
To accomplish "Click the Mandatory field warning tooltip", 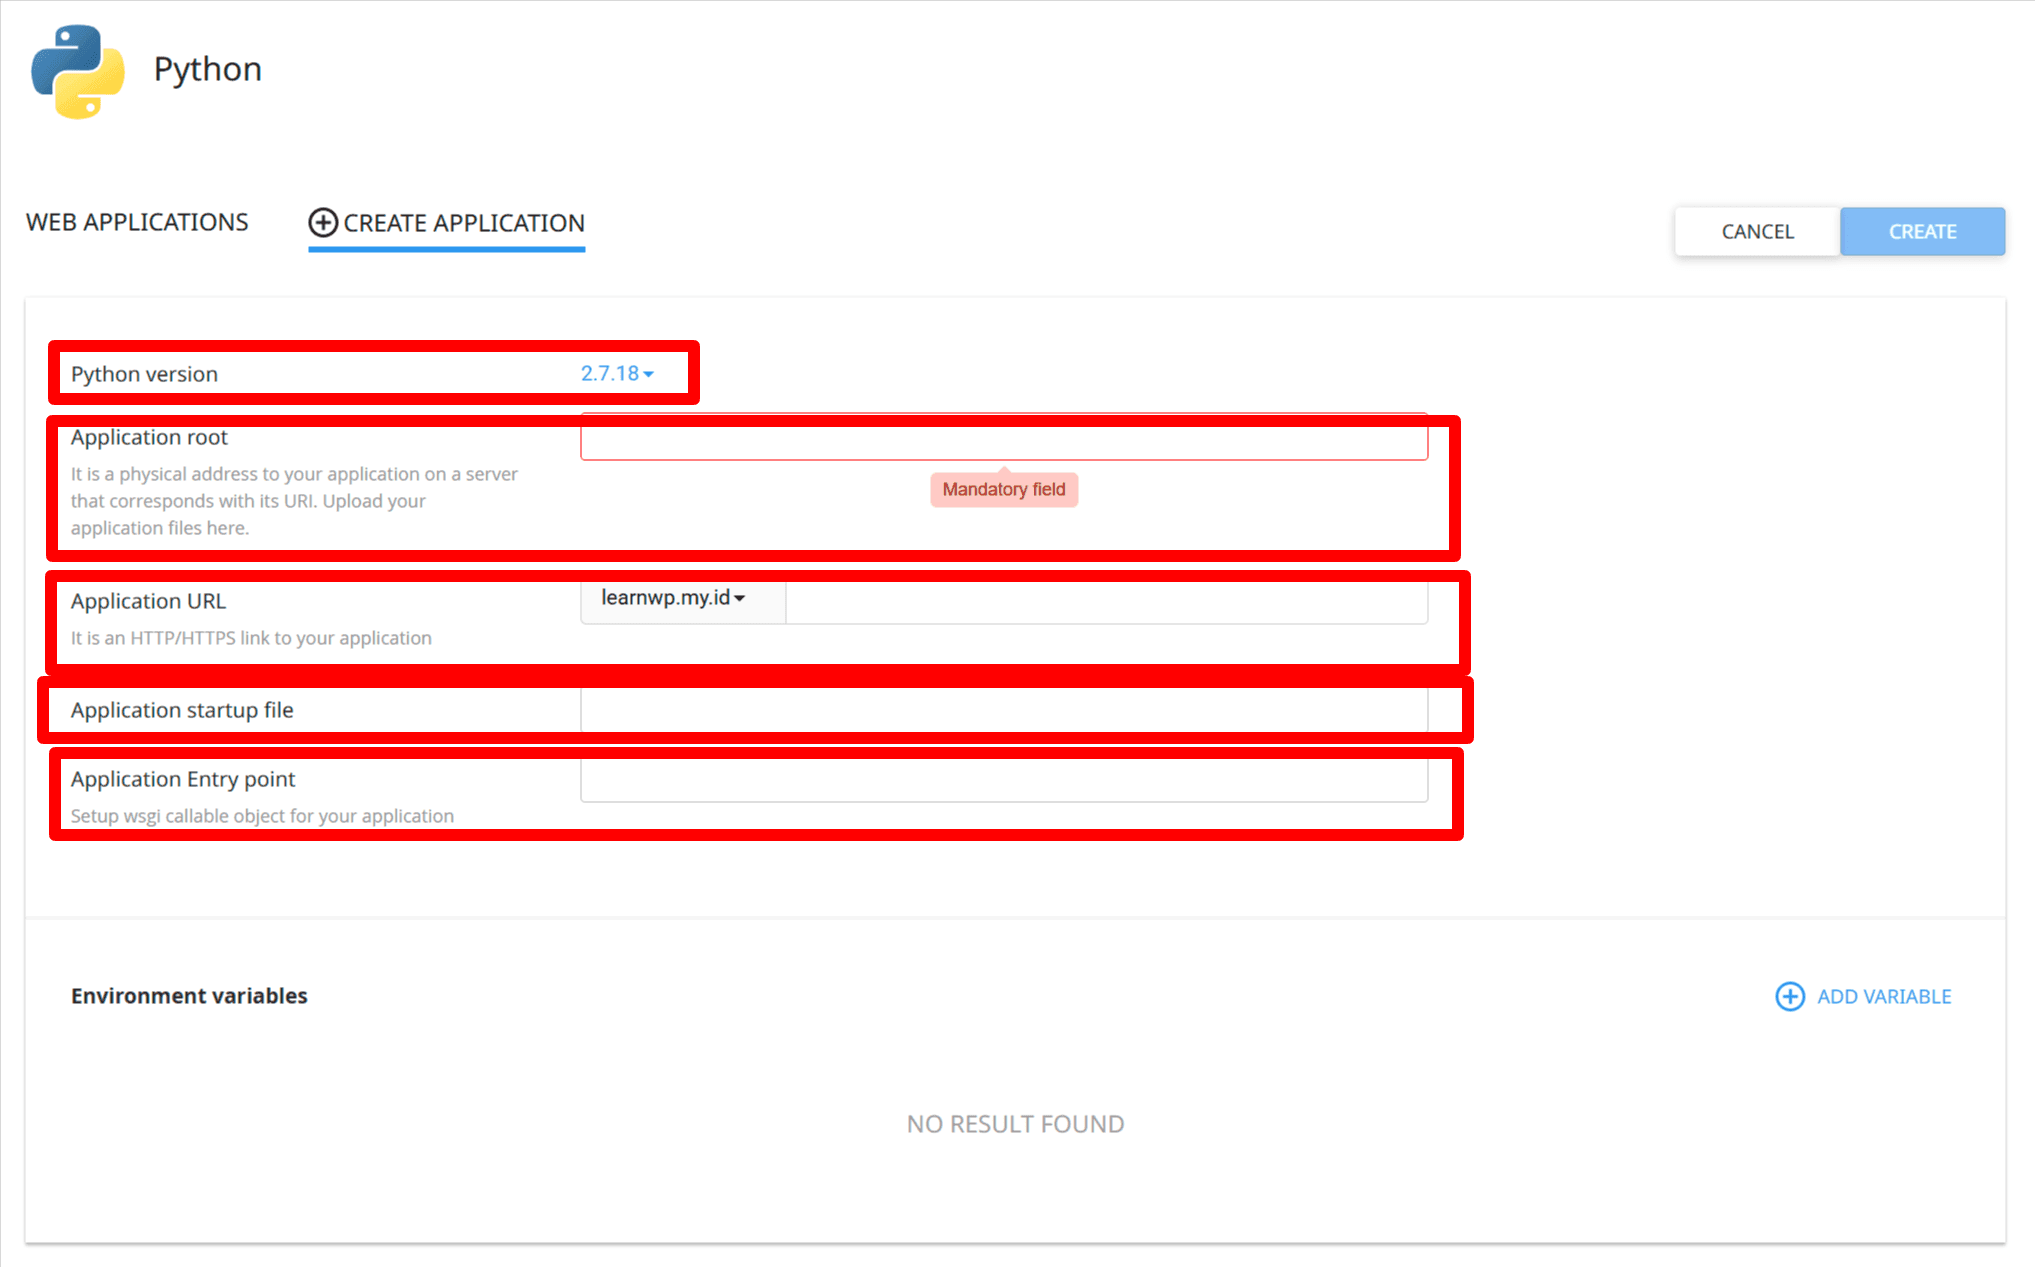I will coord(1003,489).
